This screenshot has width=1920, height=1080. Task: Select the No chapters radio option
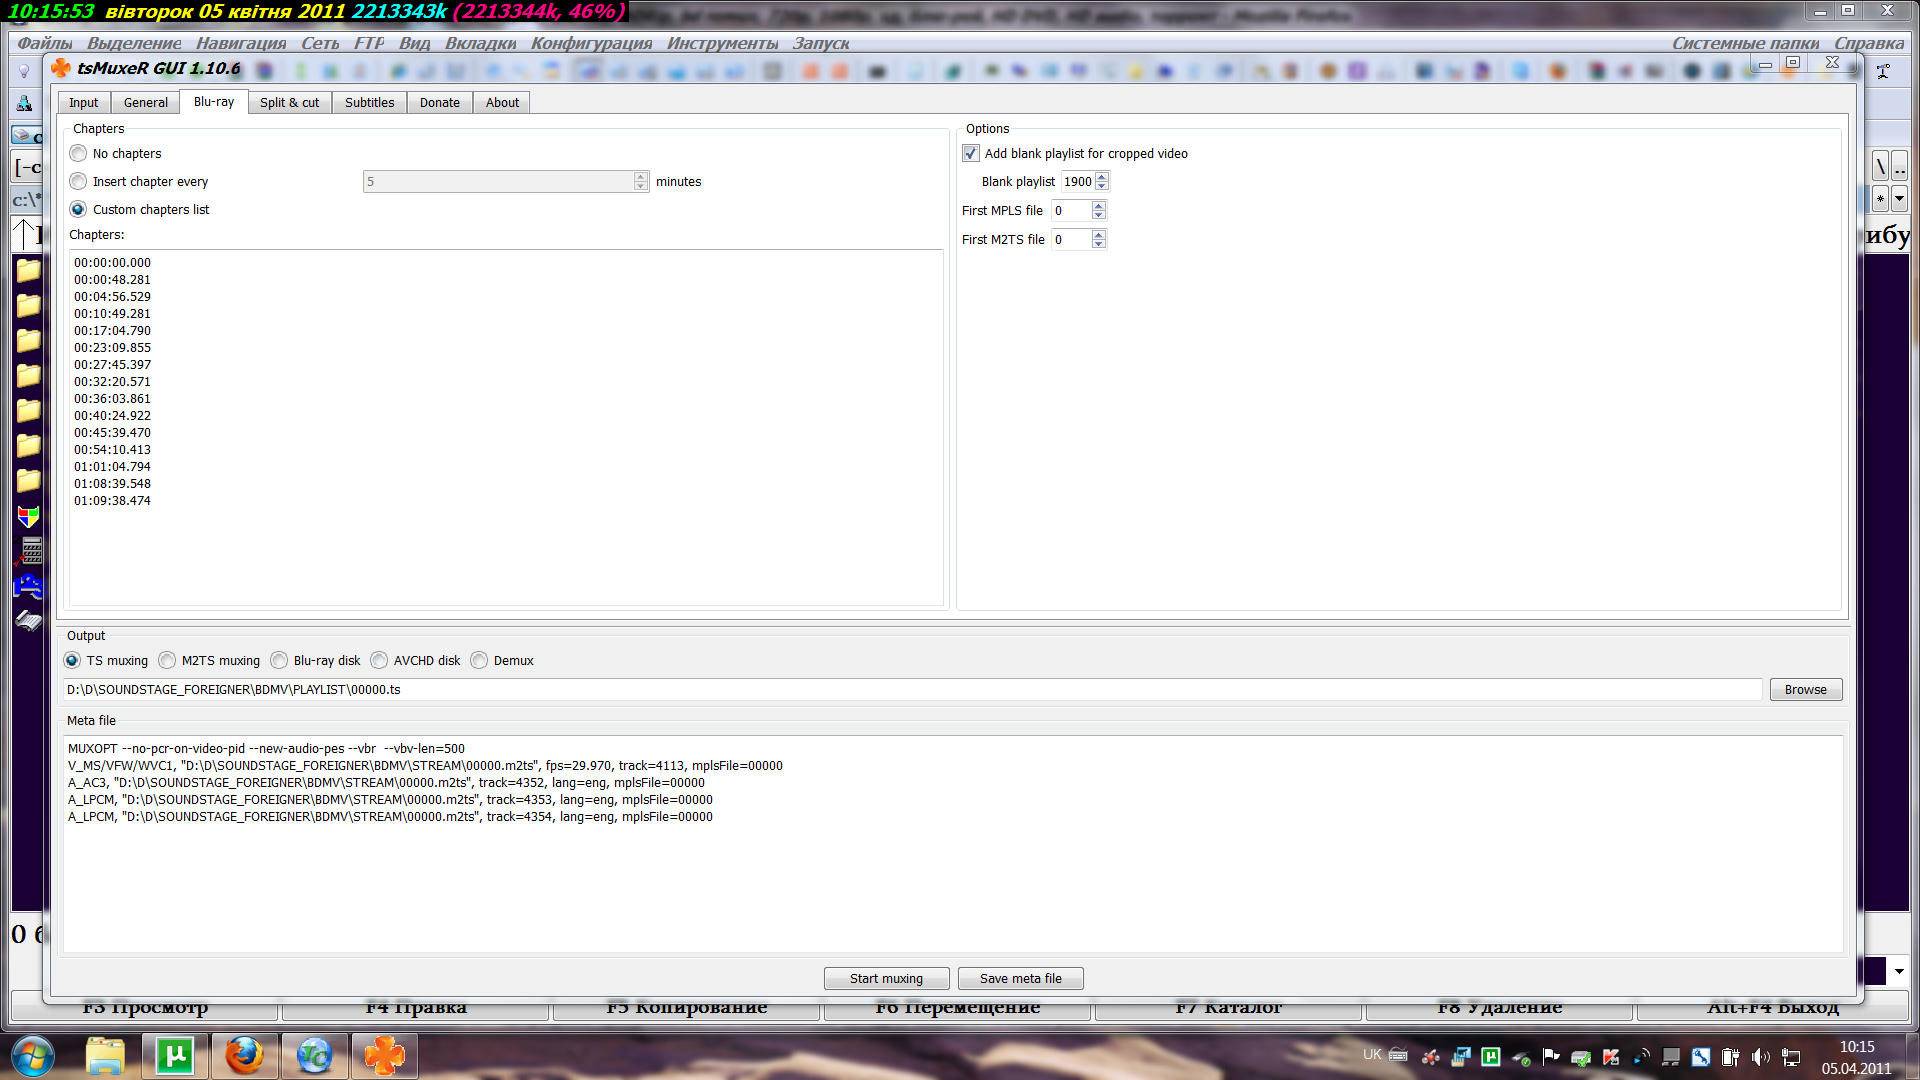coord(79,153)
